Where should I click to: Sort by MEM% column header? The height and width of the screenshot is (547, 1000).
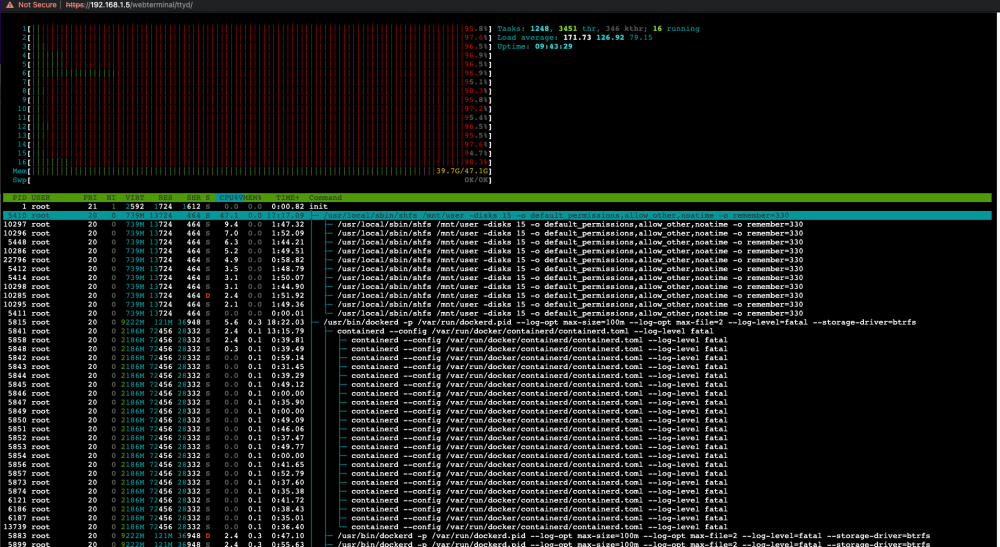253,198
